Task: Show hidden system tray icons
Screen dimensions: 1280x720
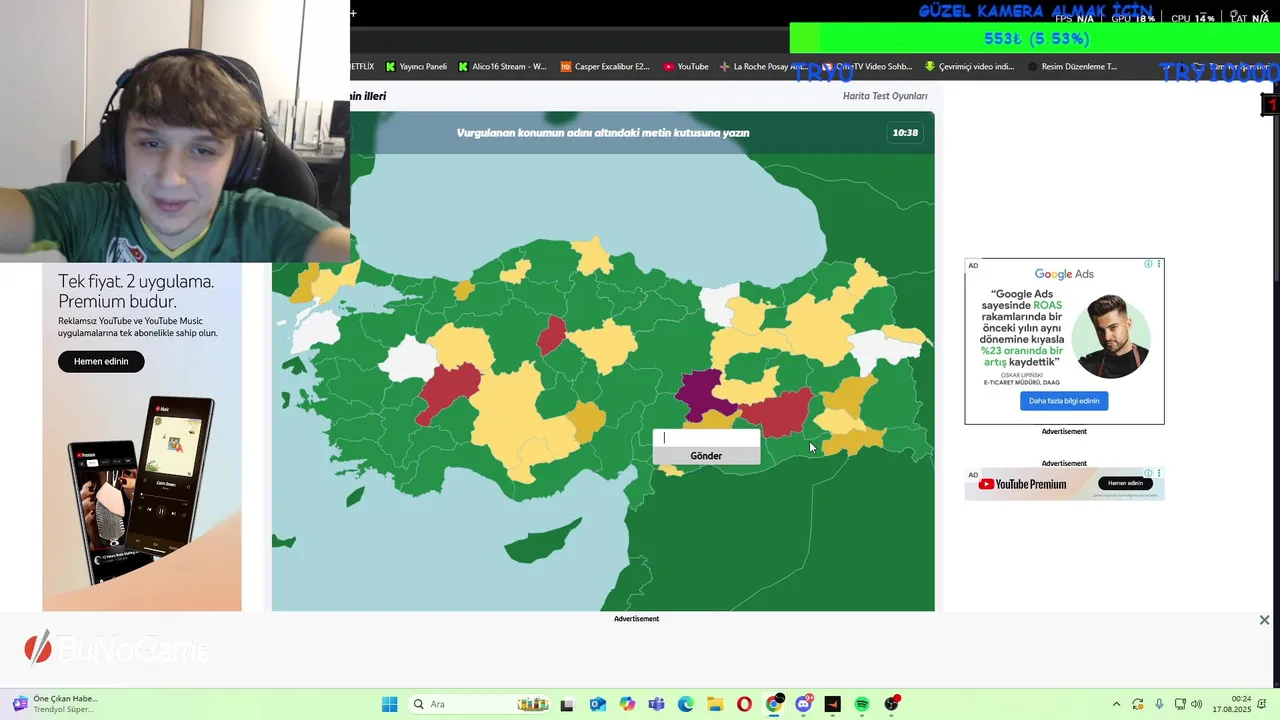Action: tap(1116, 704)
